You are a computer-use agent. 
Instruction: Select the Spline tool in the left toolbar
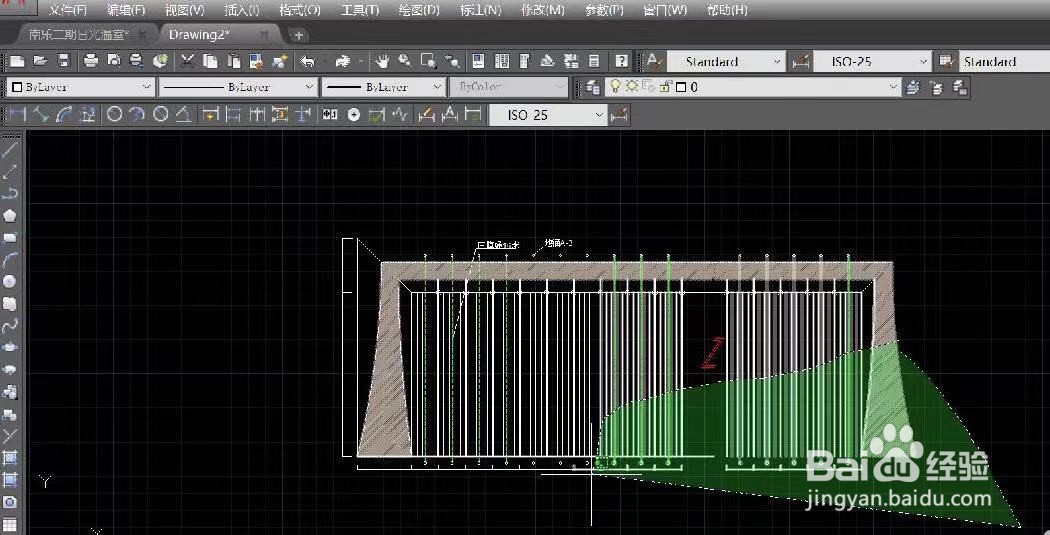click(10, 325)
